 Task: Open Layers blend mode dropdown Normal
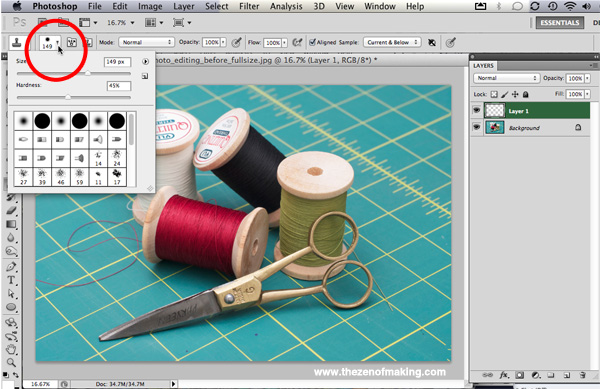(506, 78)
